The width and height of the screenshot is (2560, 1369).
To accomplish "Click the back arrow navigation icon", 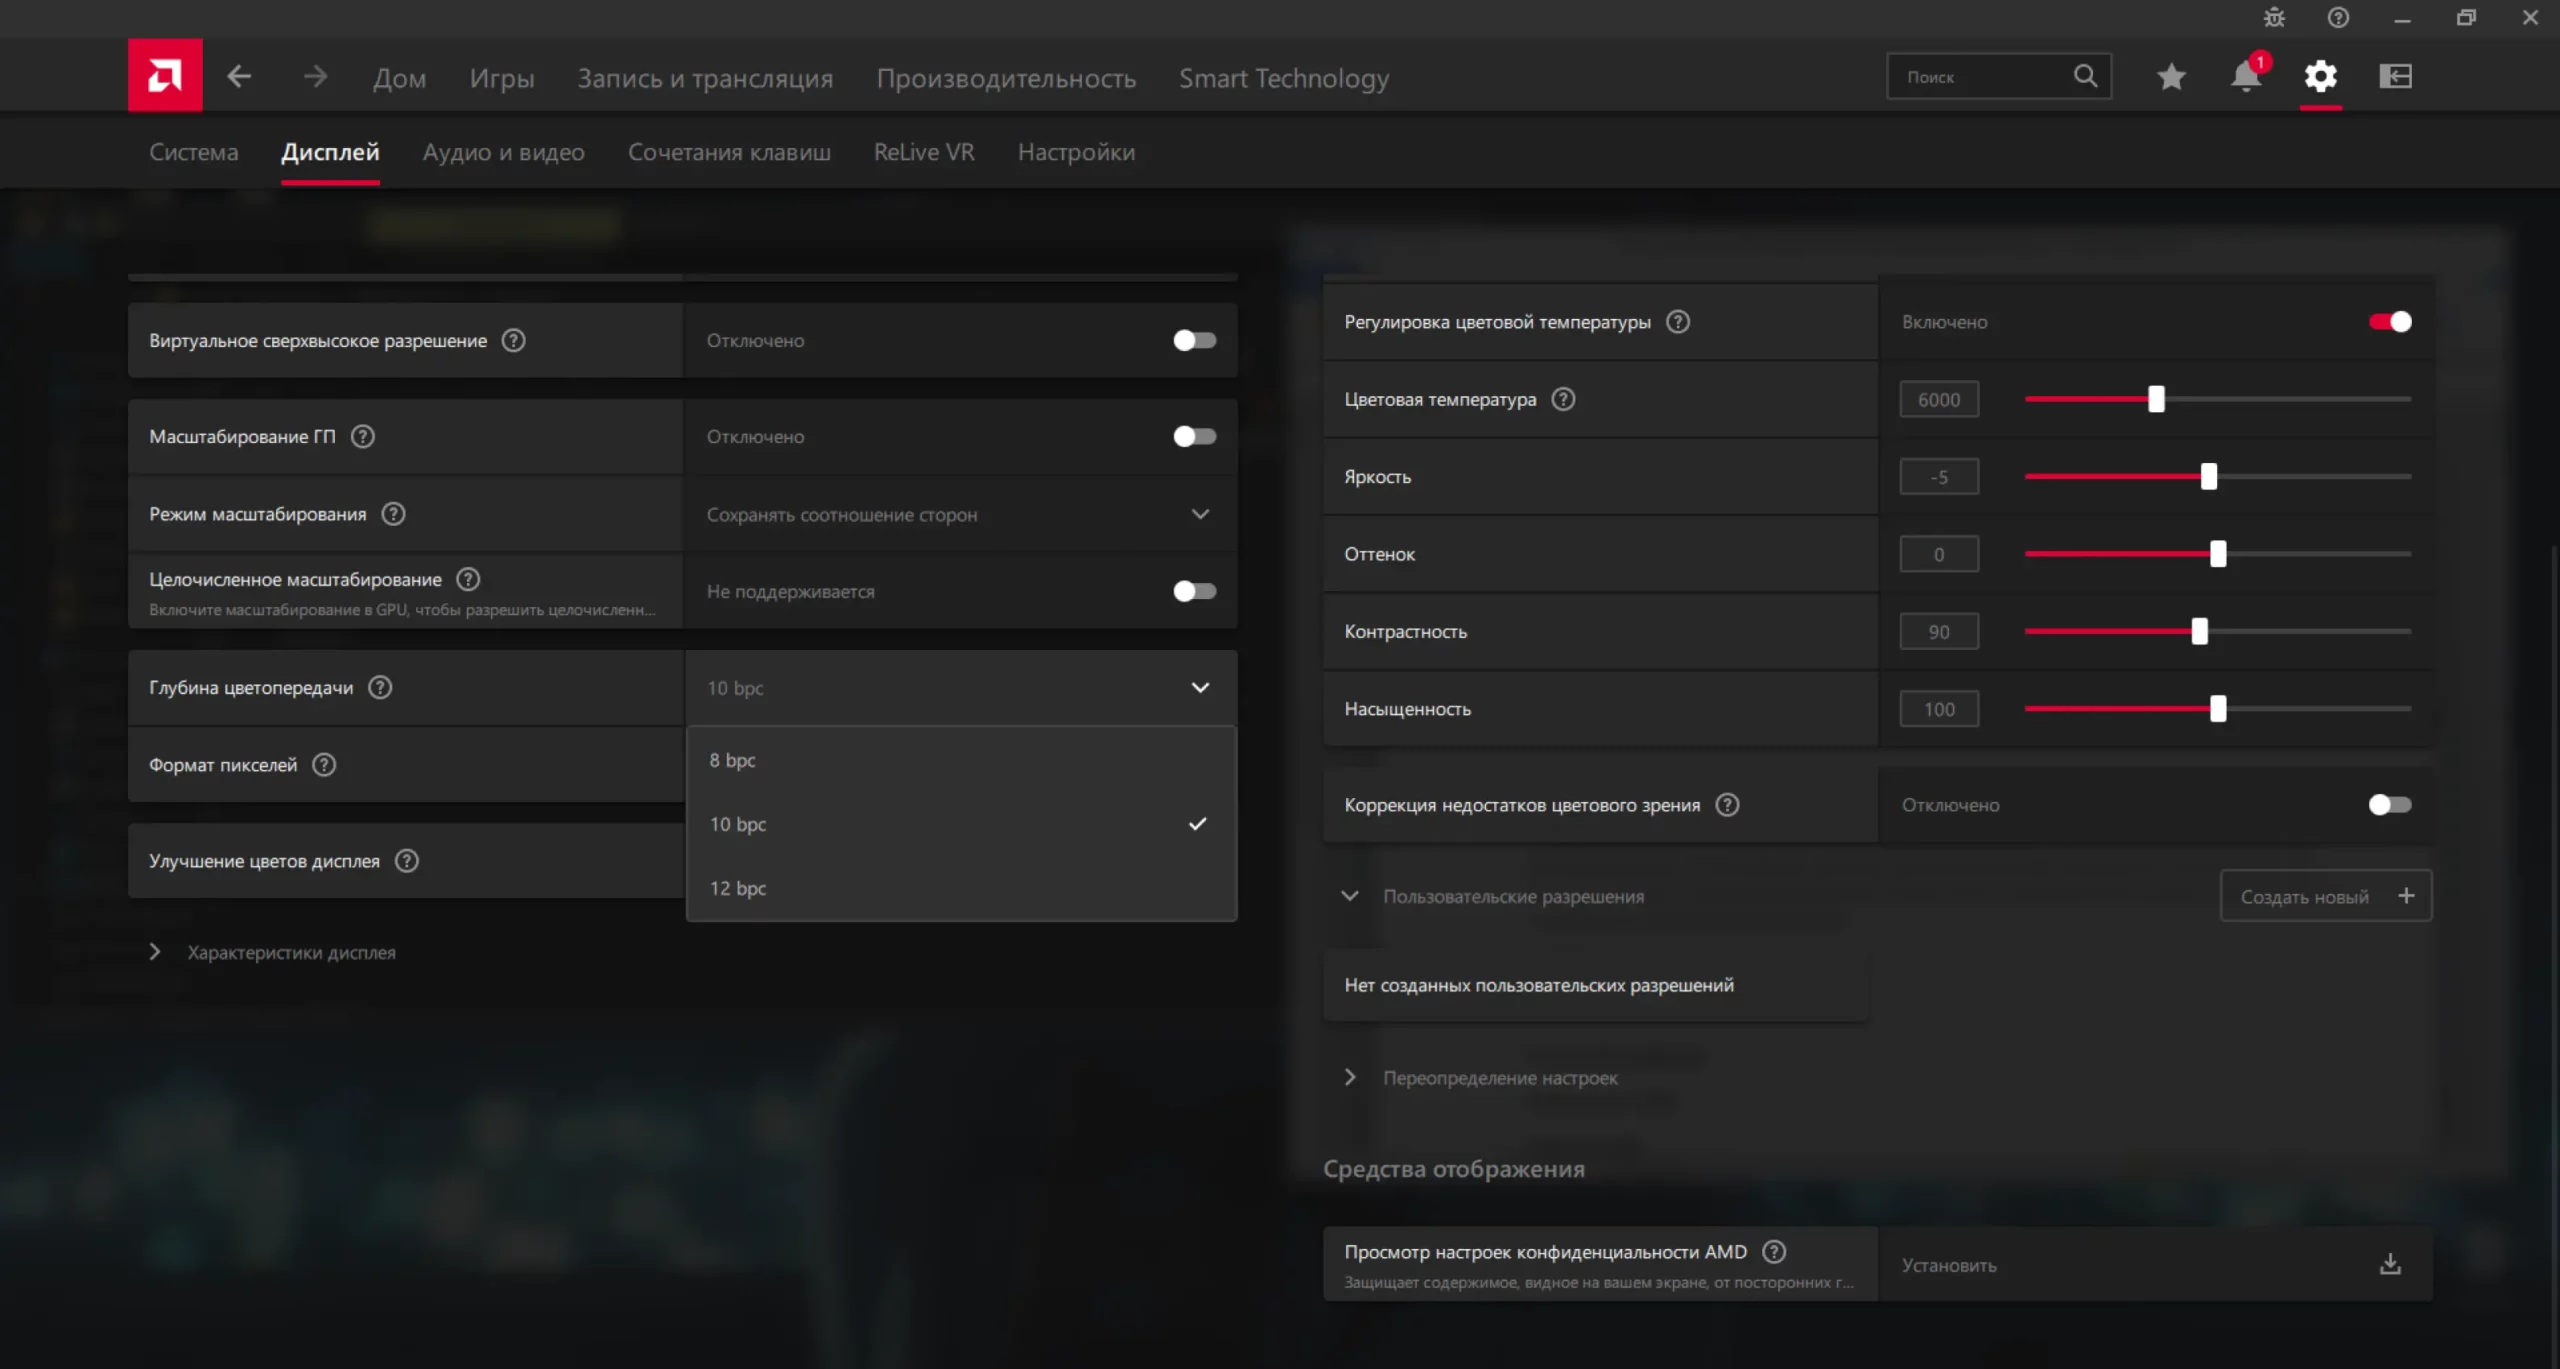I will point(239,76).
